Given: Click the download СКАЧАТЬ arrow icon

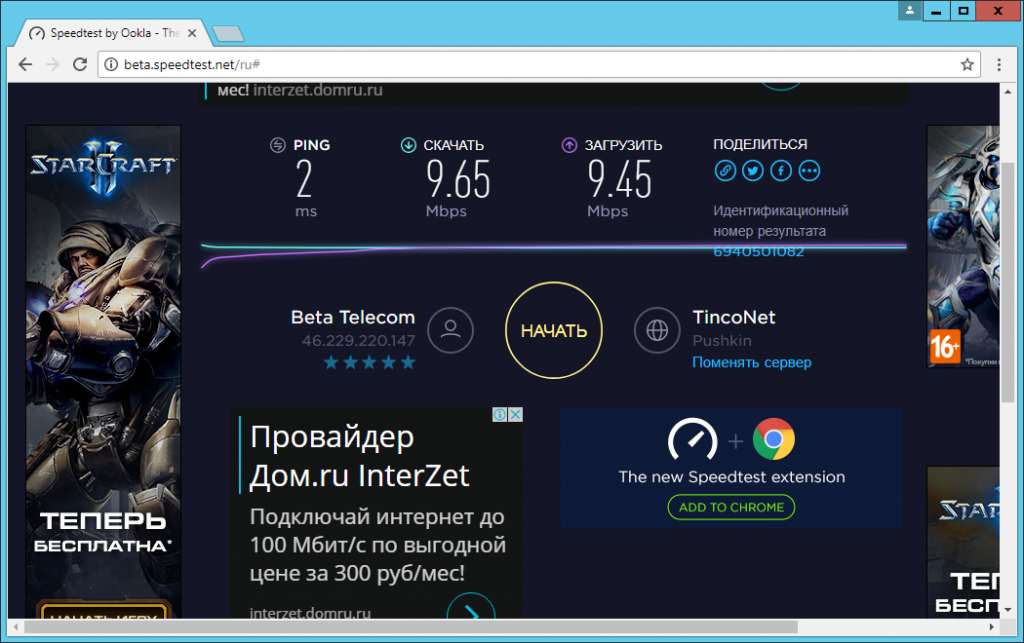Looking at the screenshot, I should (x=408, y=145).
